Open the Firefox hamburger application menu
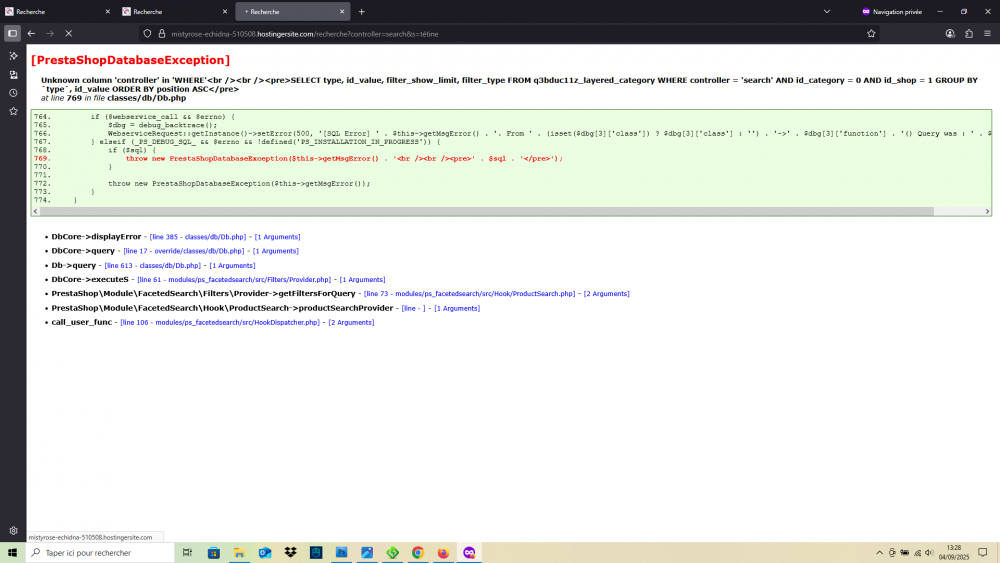Image resolution: width=1000 pixels, height=563 pixels. click(987, 34)
